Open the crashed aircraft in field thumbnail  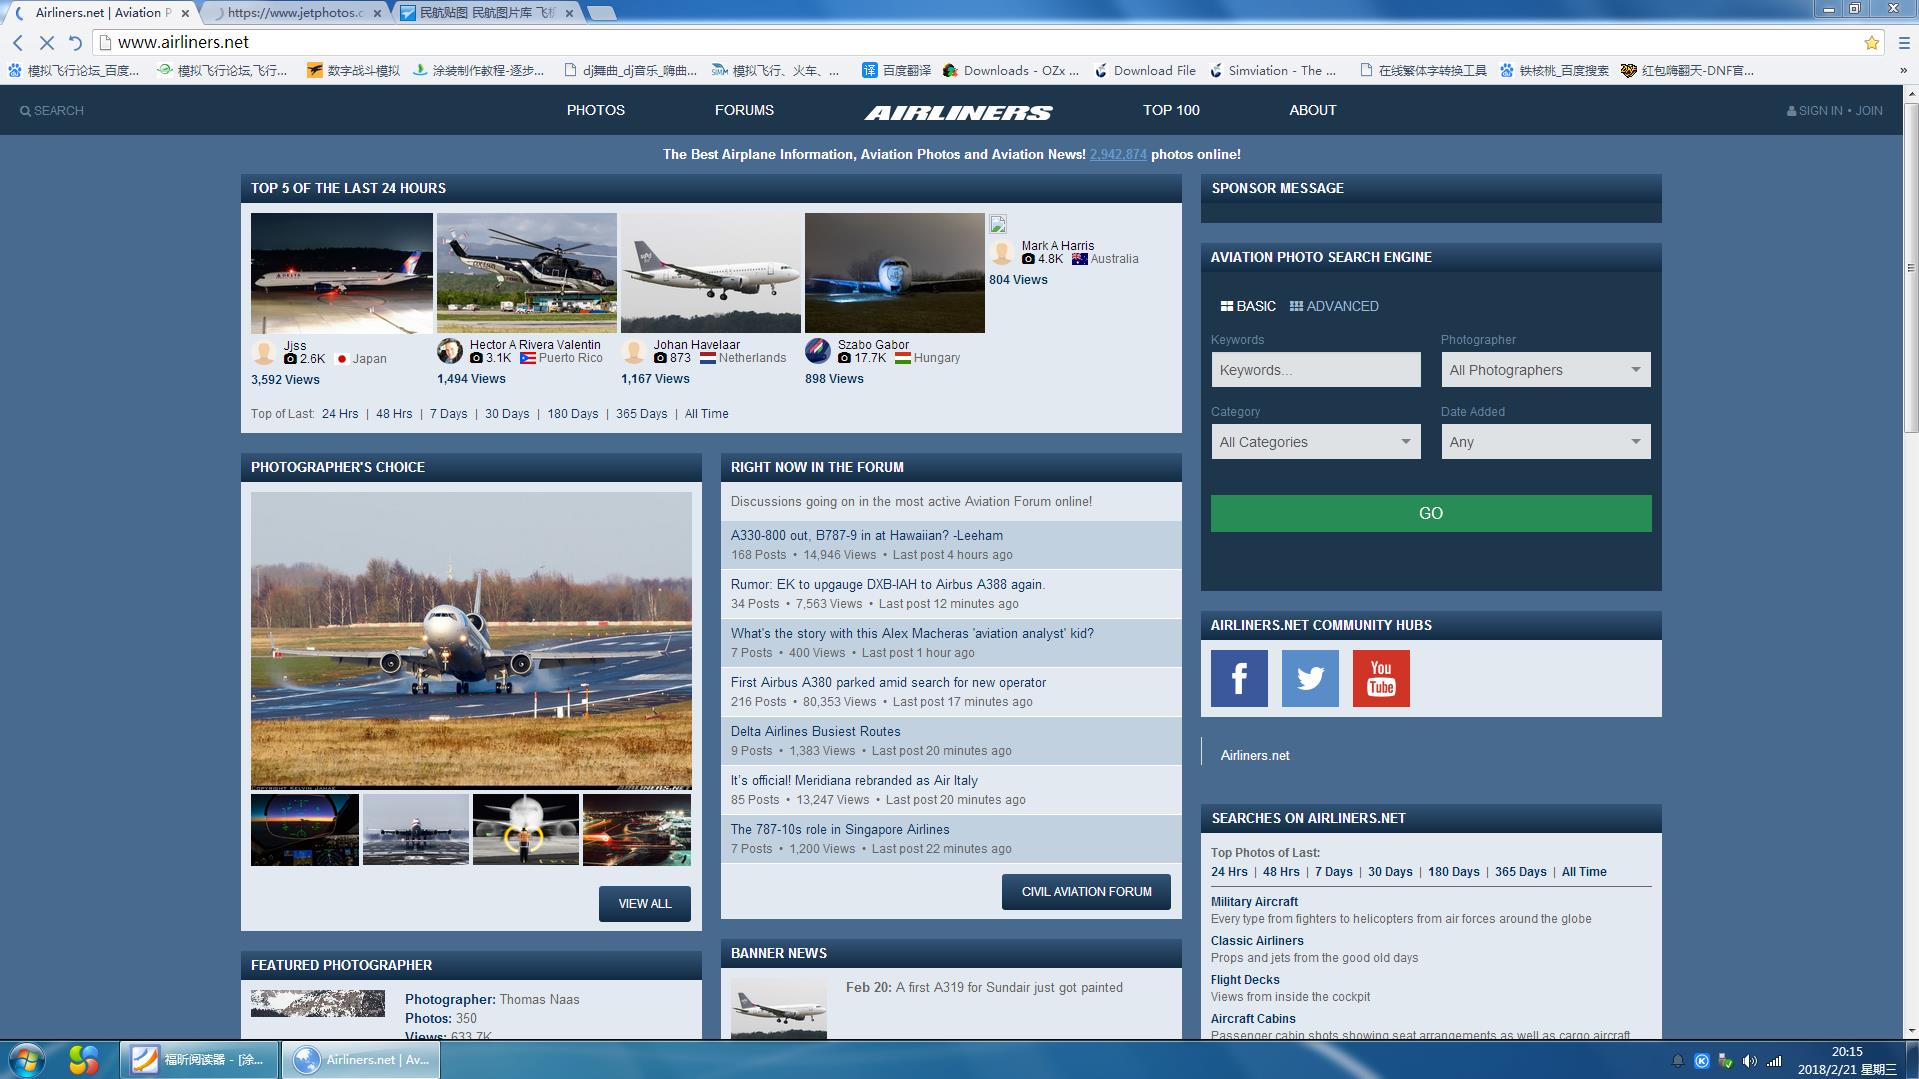click(895, 273)
